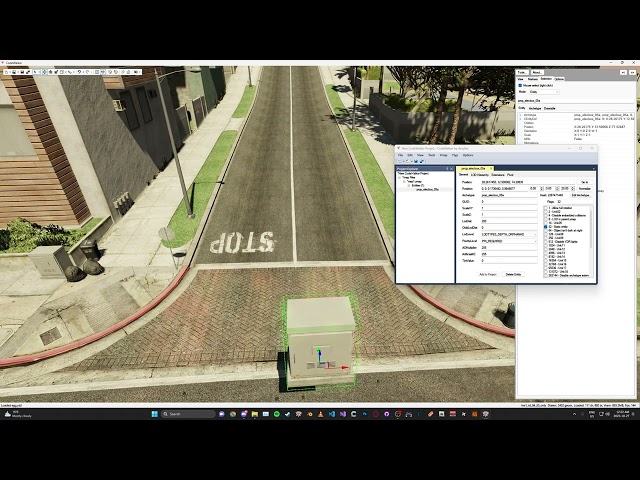Switch to the LOD Hierarchy tab
The image size is (640, 480).
[480, 175]
